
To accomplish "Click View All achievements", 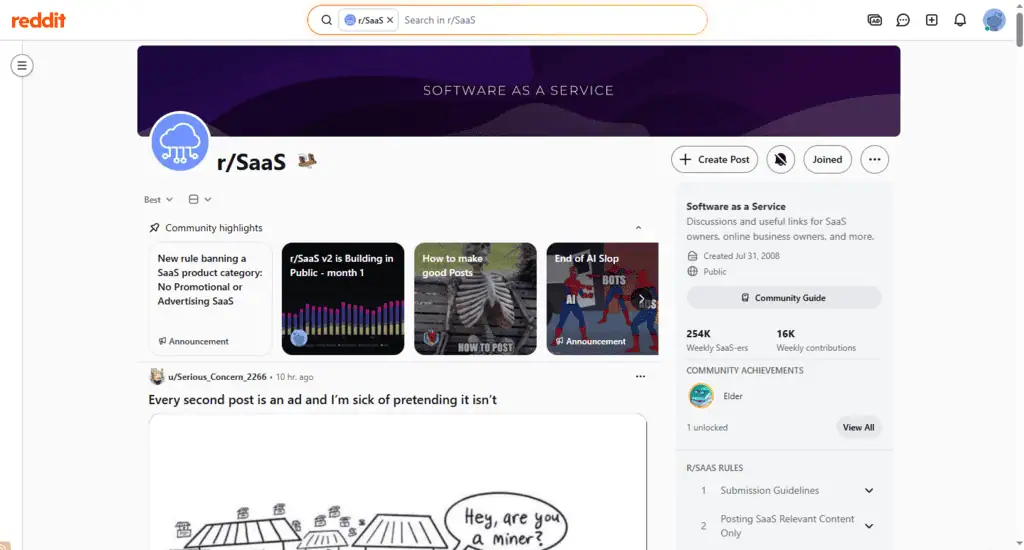I will tap(858, 427).
